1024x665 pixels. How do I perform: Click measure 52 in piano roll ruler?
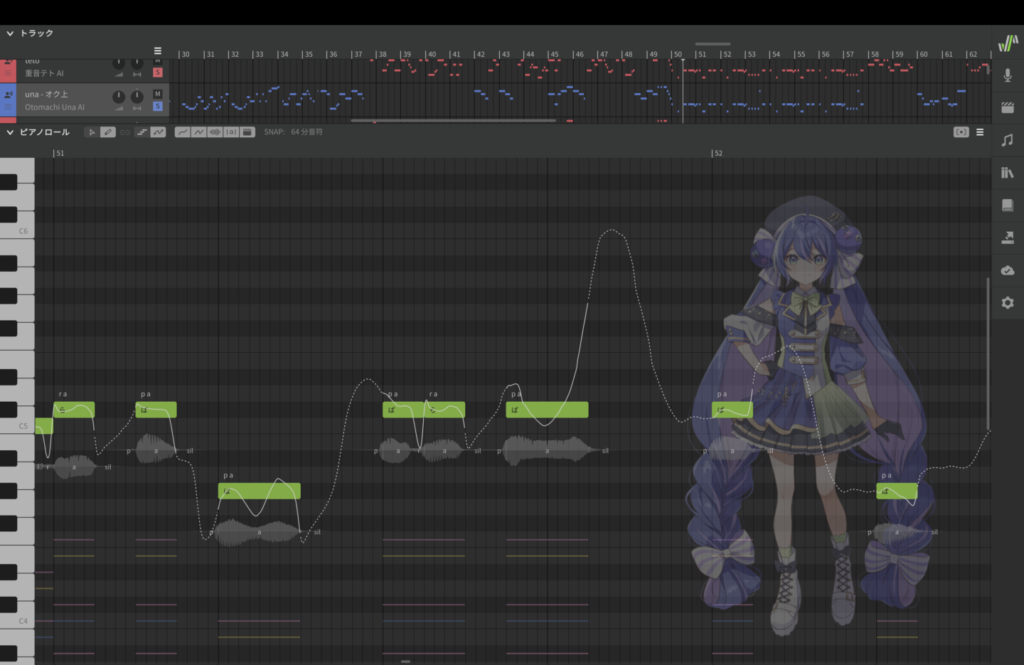pos(718,153)
